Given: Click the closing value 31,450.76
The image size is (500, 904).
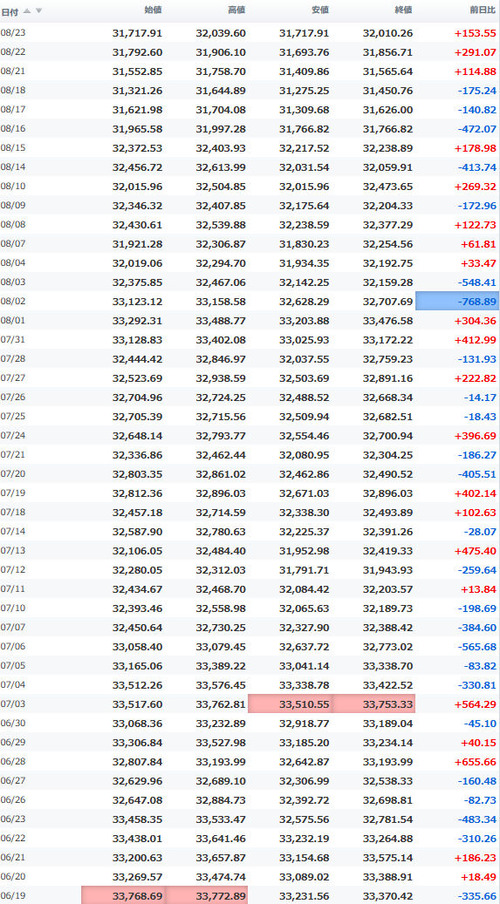Looking at the screenshot, I should pos(388,91).
